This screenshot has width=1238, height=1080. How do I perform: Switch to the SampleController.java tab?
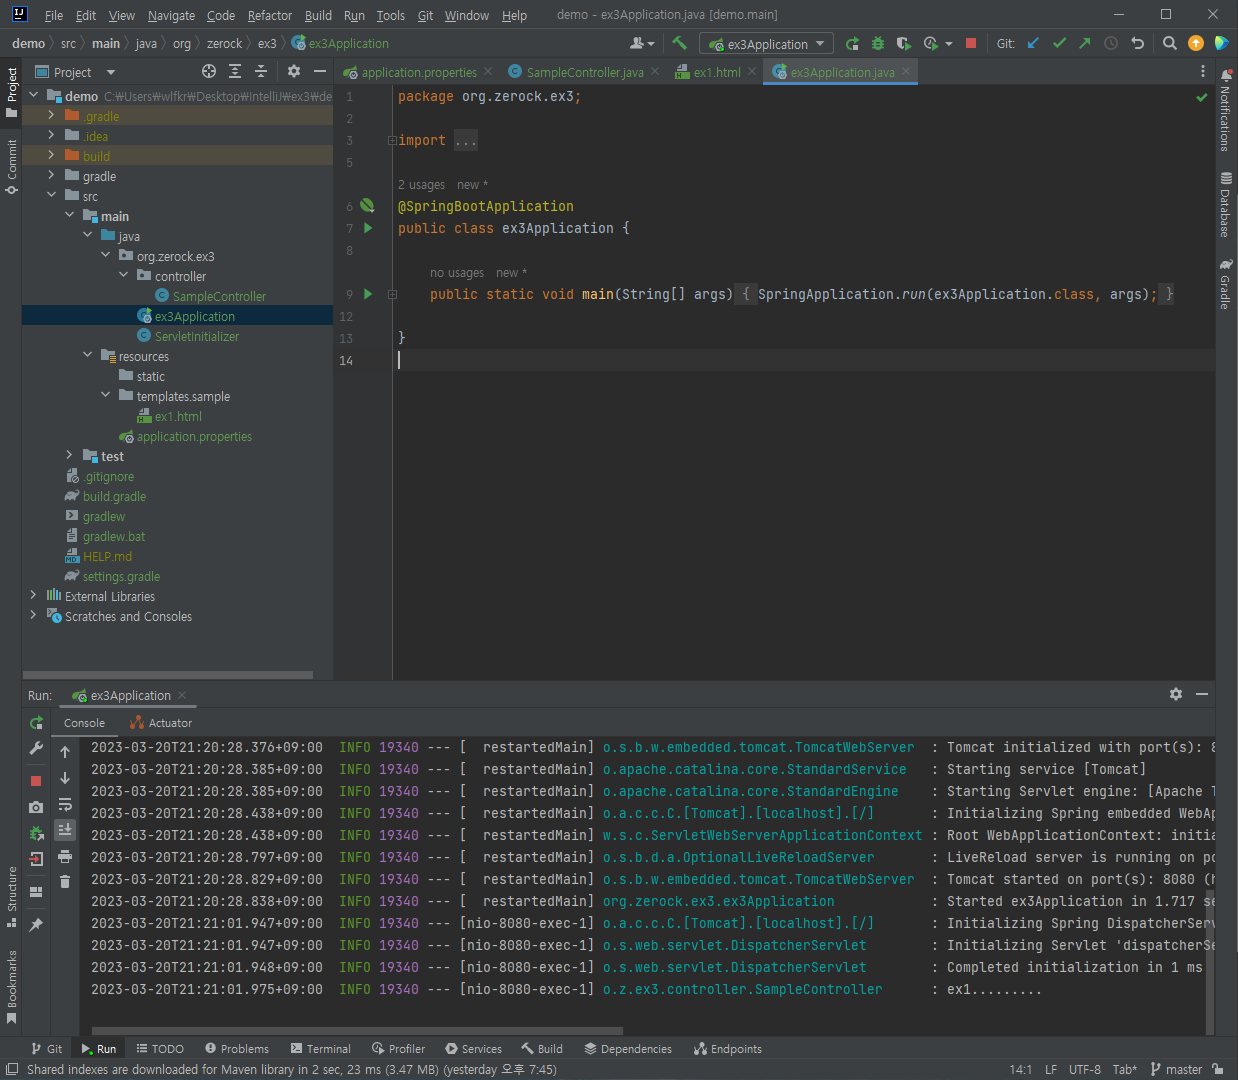pos(585,72)
